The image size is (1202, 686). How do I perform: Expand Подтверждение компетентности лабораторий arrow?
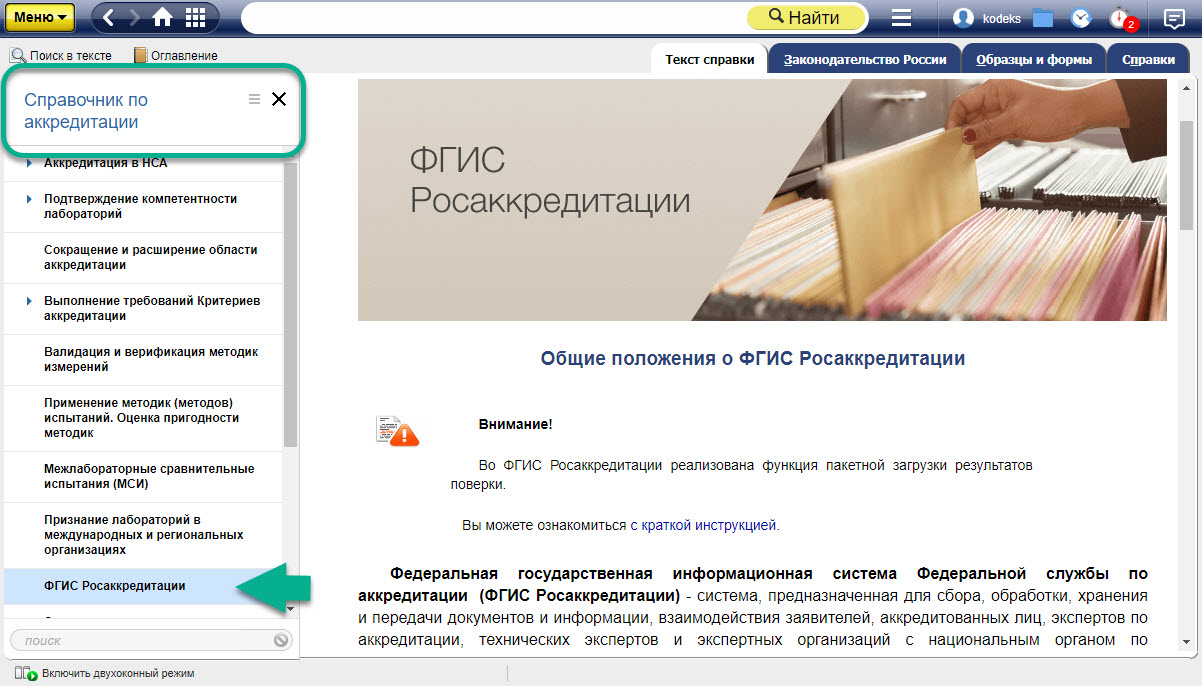(x=30, y=198)
